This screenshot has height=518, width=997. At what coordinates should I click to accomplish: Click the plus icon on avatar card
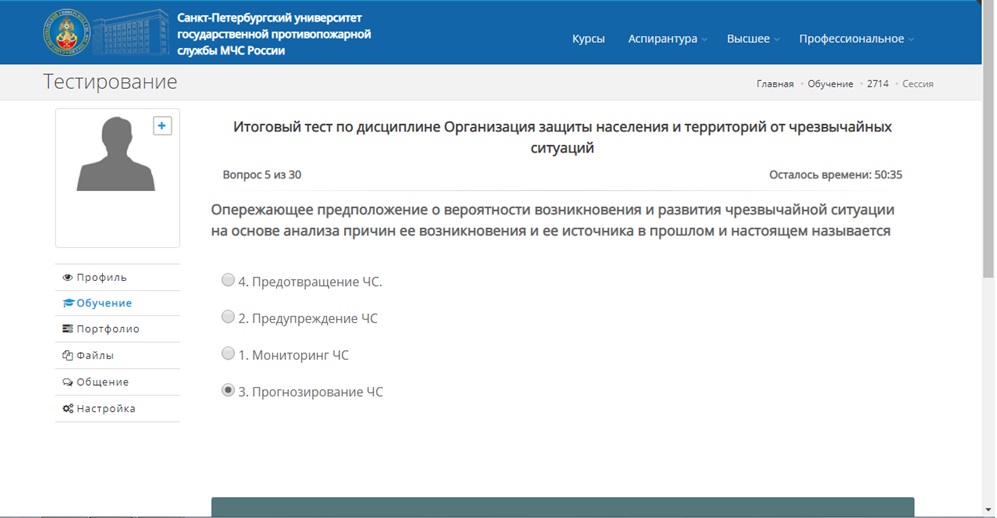click(162, 125)
